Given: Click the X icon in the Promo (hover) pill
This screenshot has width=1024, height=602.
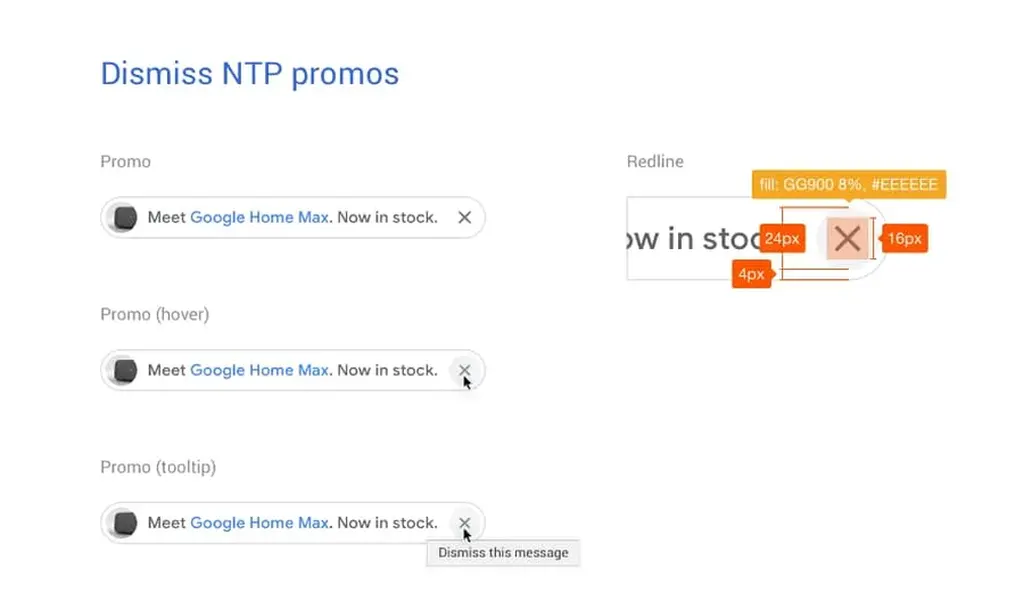Looking at the screenshot, I should tap(464, 370).
